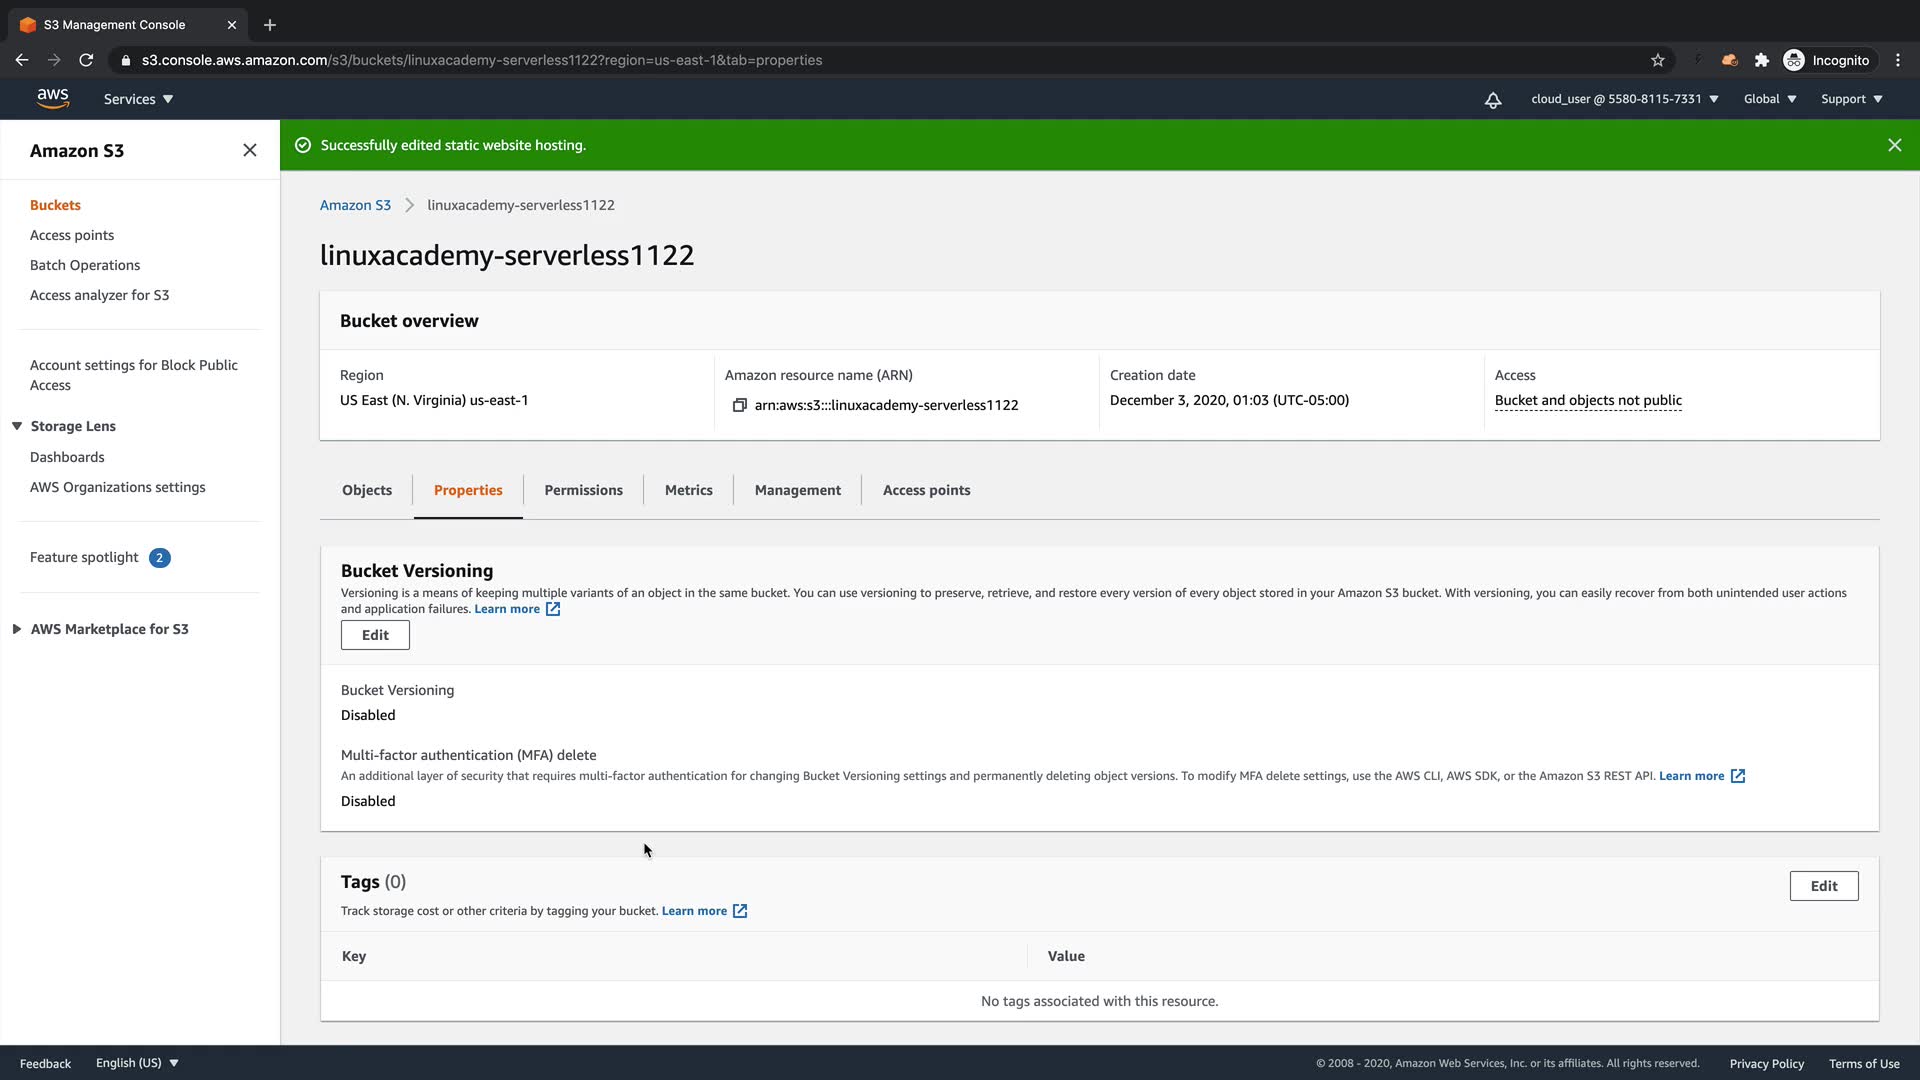Open the Services dropdown menu
The width and height of the screenshot is (1920, 1080).
click(138, 99)
